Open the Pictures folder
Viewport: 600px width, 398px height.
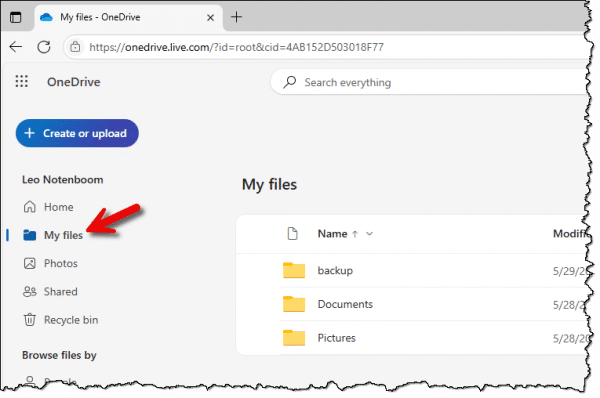coord(336,338)
